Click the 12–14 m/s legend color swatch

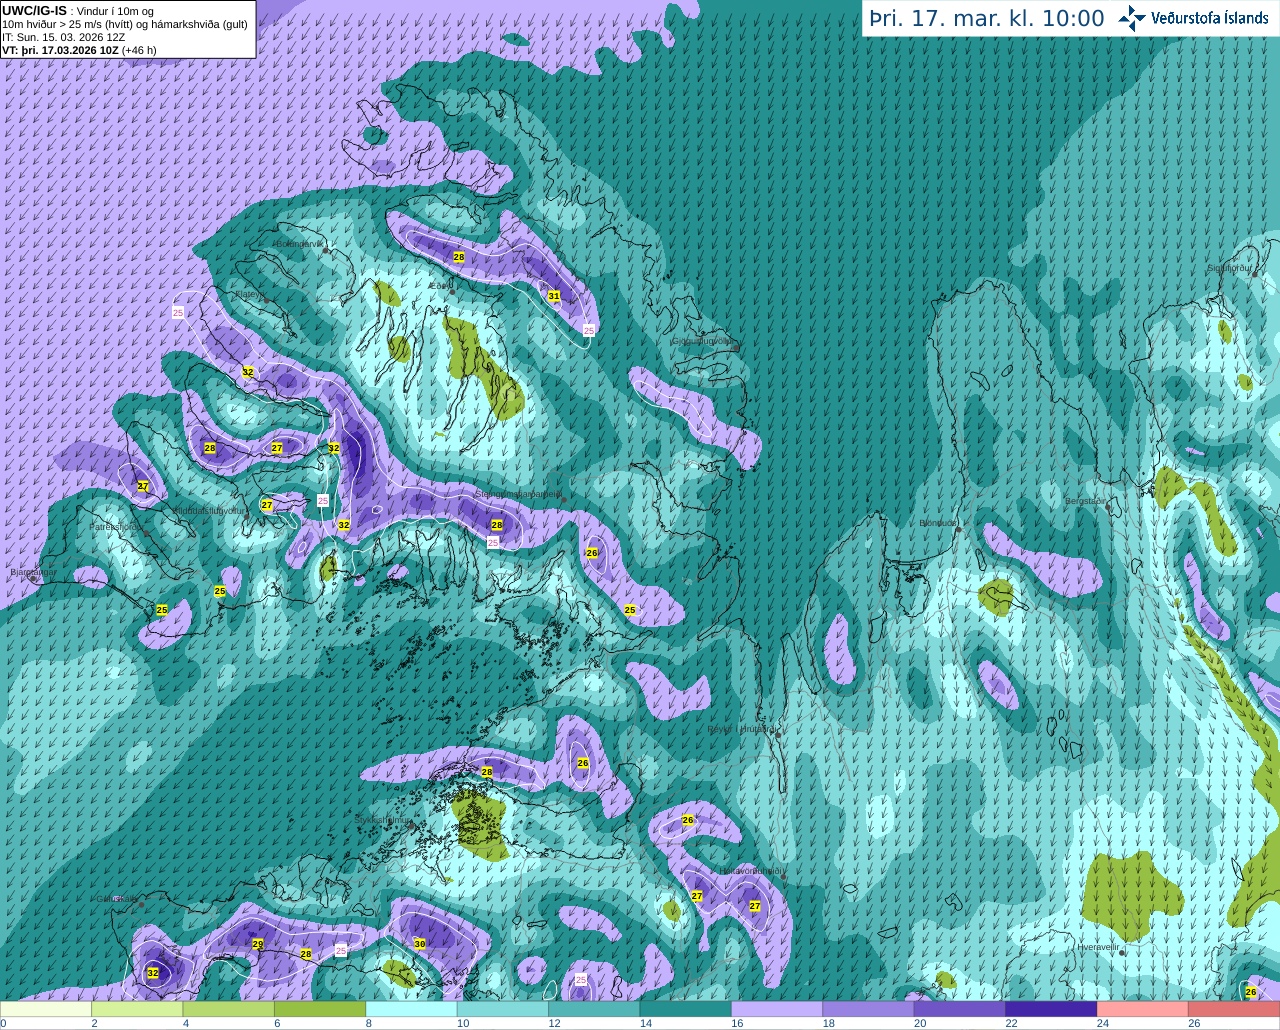[x=594, y=1009]
